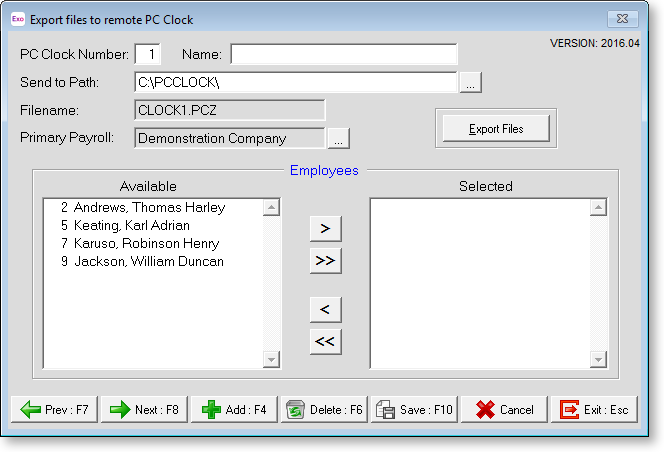This screenshot has width=664, height=452.
Task: Click the Exo app icon in title bar
Action: click(17, 19)
